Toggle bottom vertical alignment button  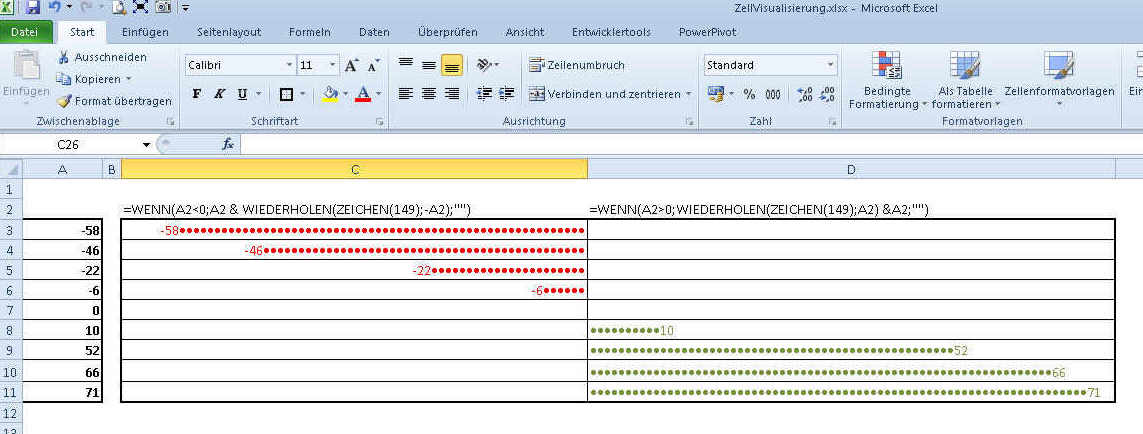(x=451, y=66)
